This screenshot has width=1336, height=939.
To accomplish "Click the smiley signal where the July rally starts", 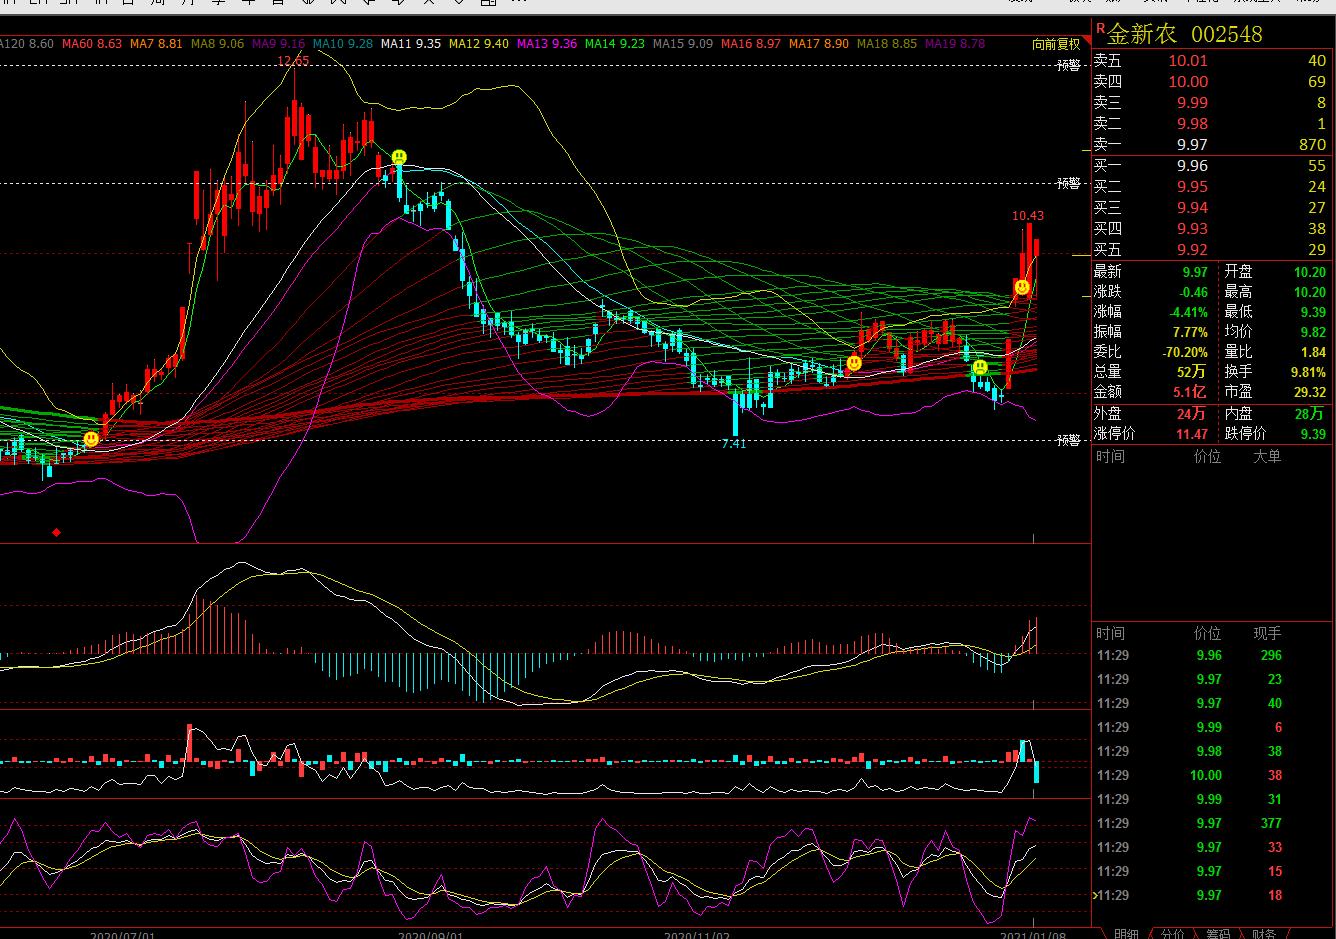I will click(91, 438).
